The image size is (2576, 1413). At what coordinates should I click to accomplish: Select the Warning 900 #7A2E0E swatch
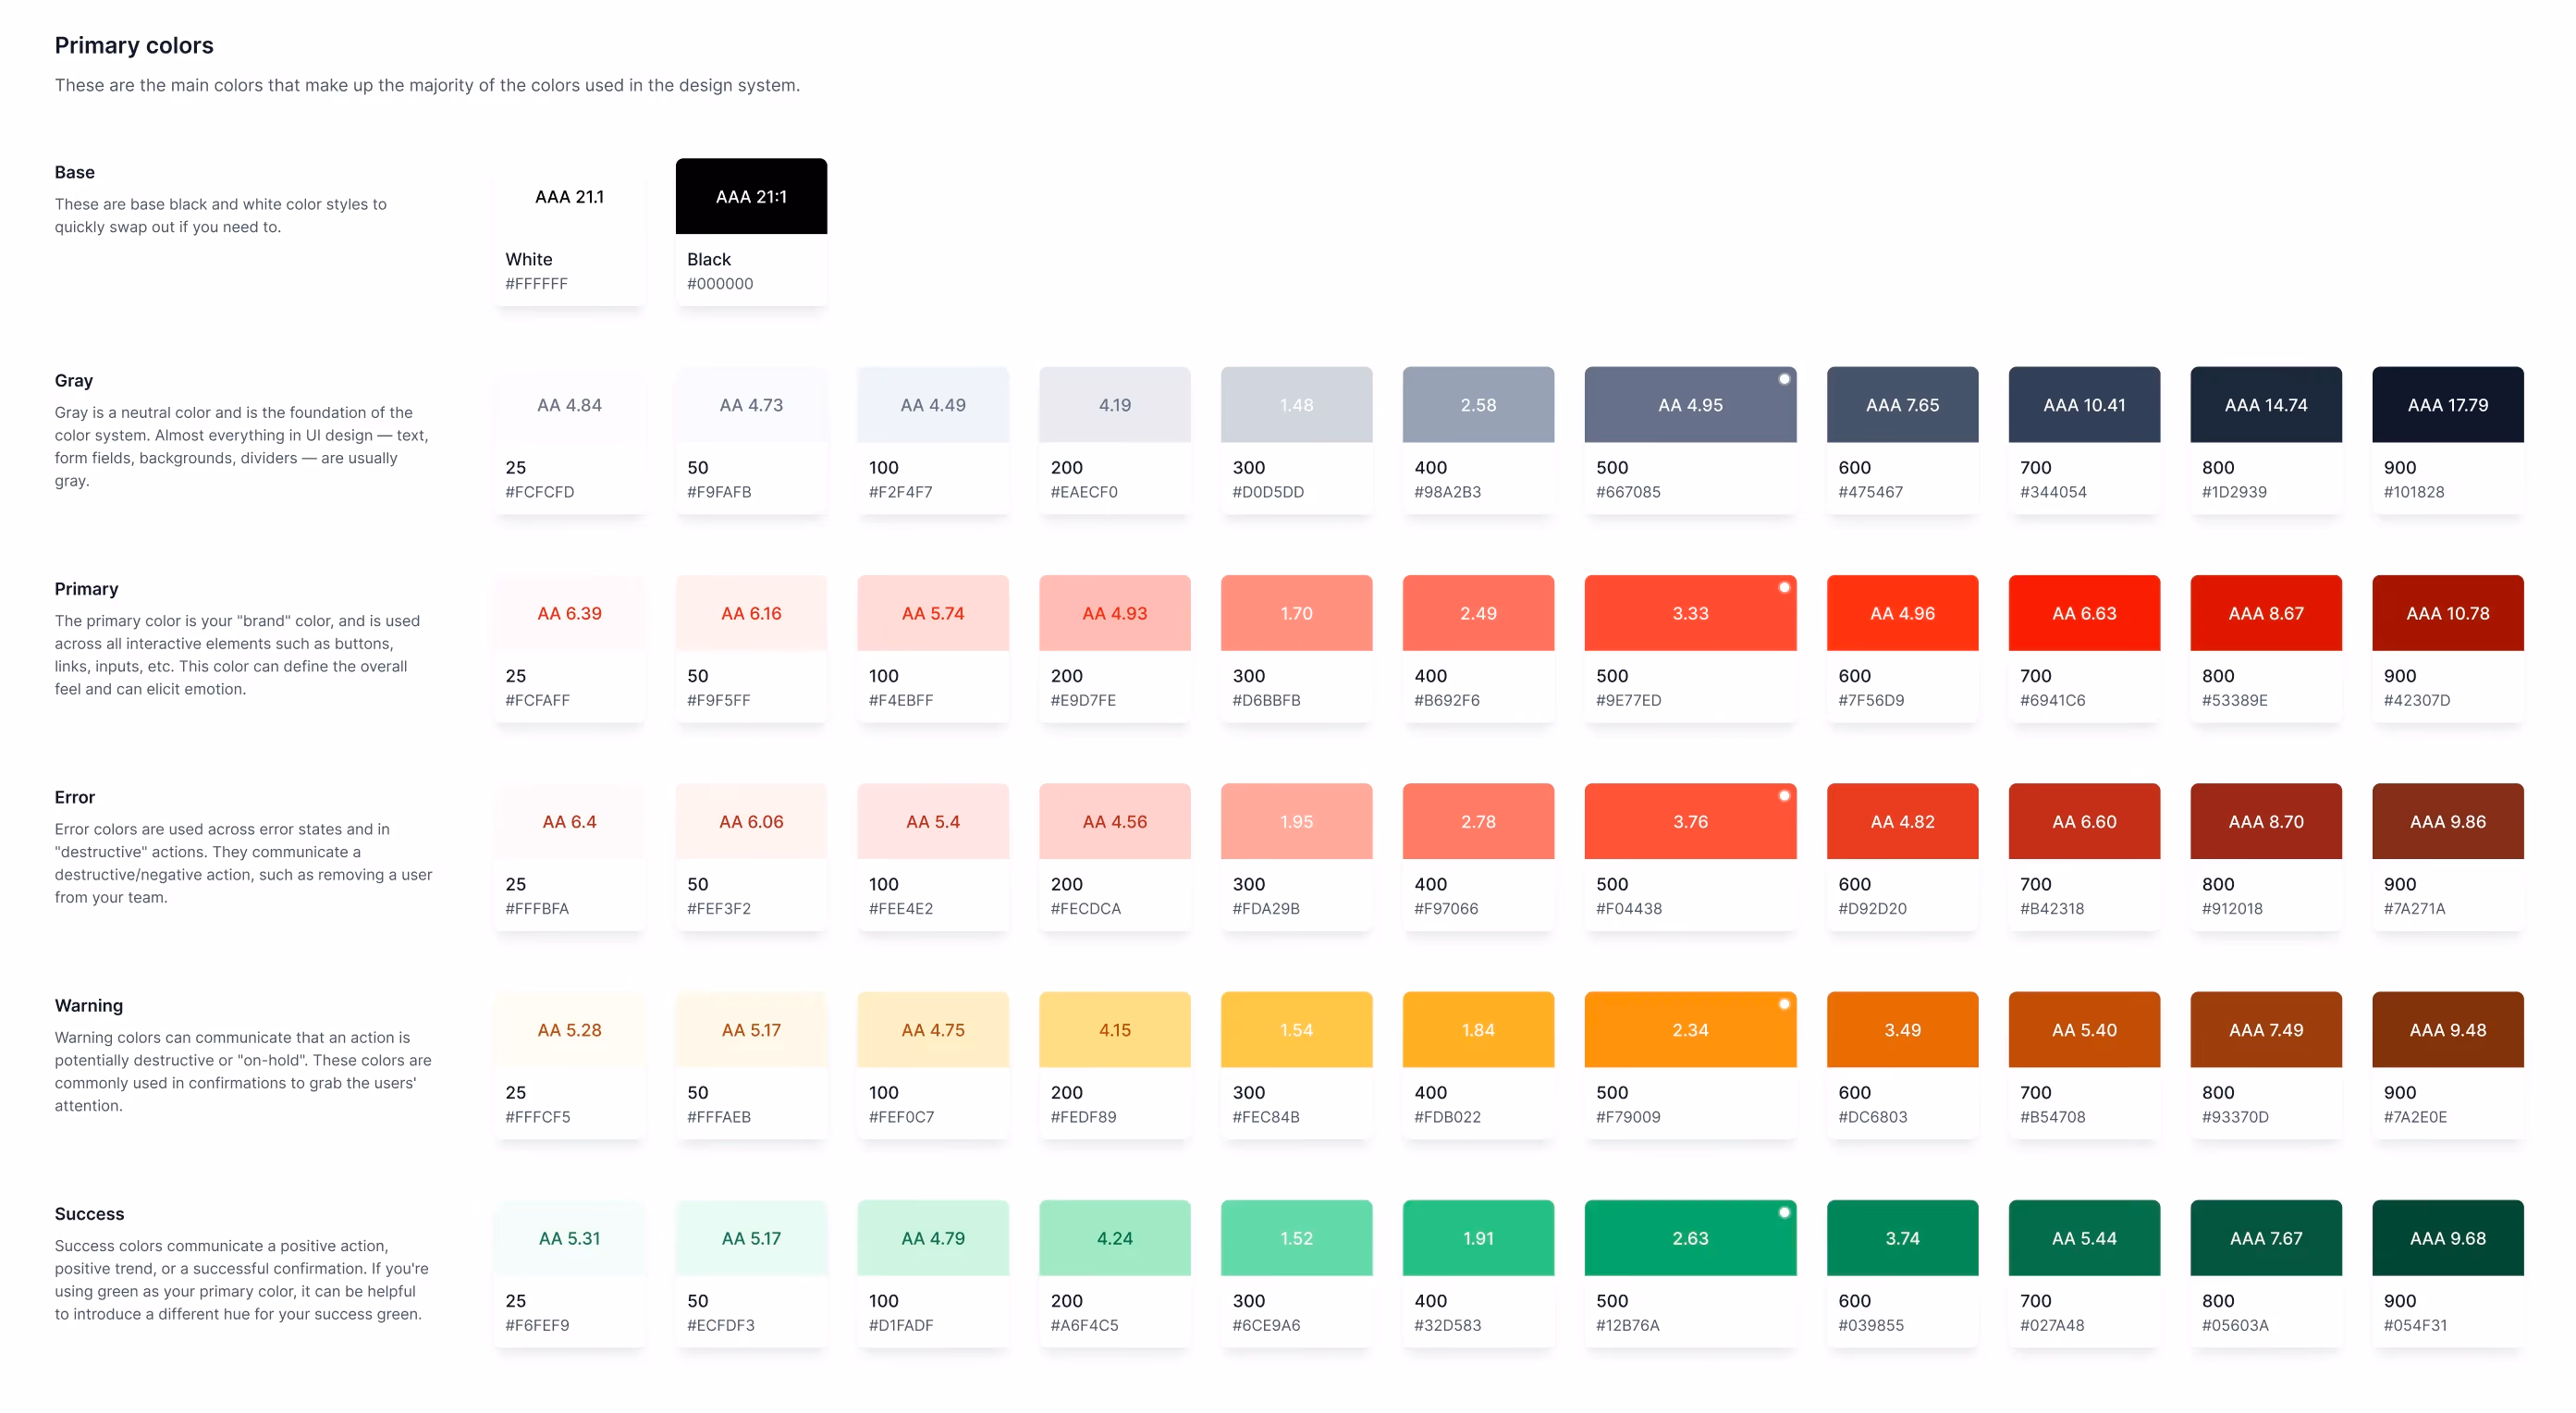[2448, 1029]
